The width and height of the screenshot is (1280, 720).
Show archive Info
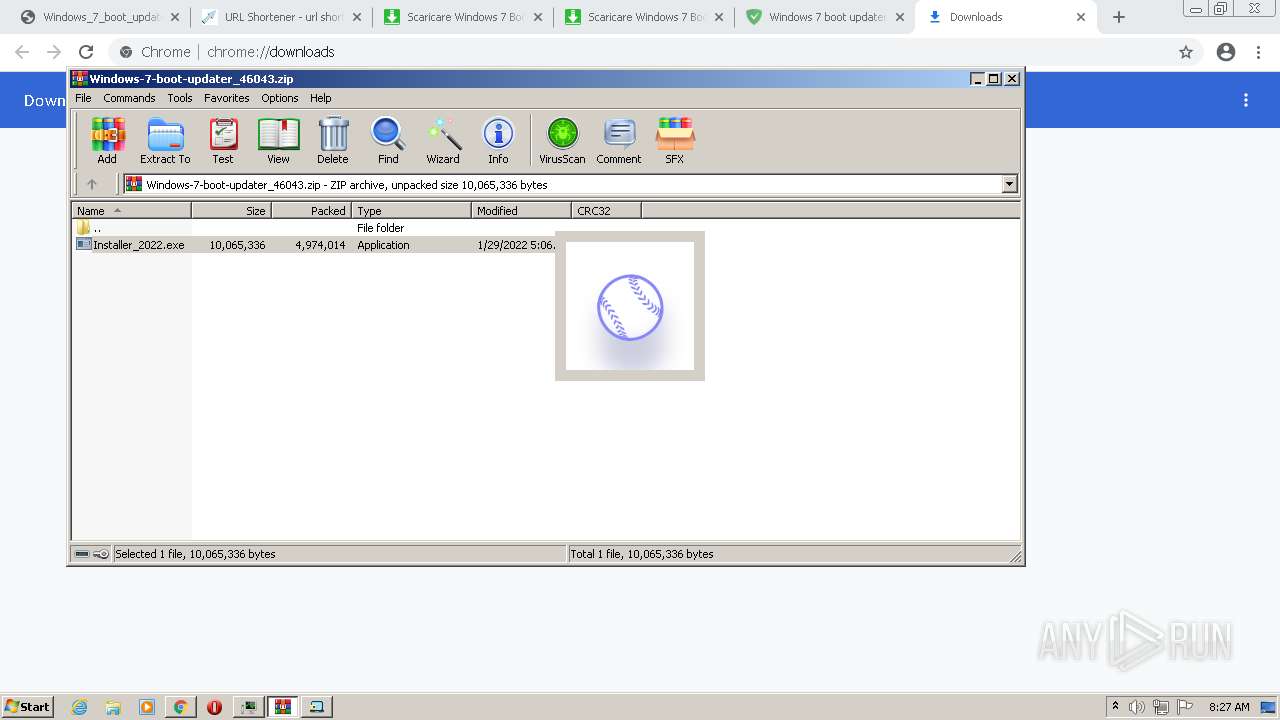tap(498, 140)
